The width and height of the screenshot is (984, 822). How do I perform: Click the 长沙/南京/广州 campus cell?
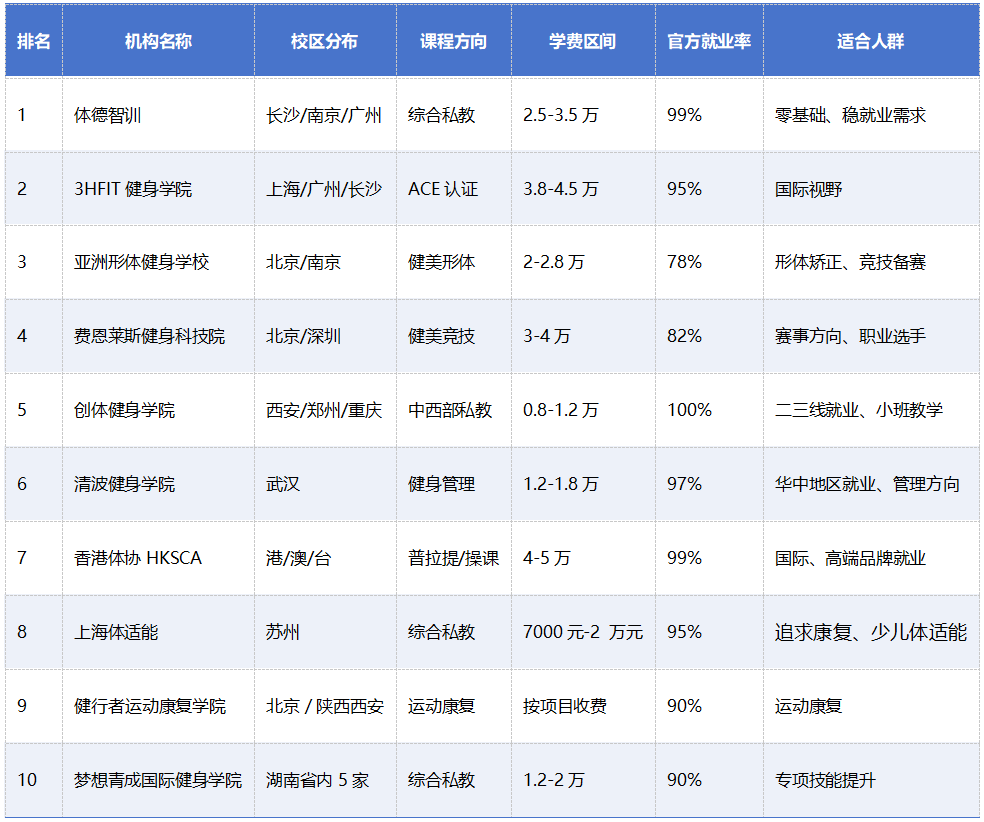pos(325,115)
